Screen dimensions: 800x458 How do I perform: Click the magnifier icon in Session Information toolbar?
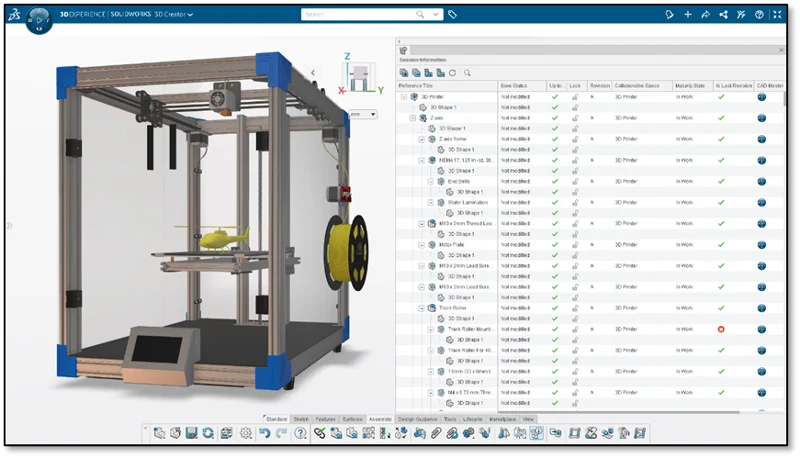(467, 73)
